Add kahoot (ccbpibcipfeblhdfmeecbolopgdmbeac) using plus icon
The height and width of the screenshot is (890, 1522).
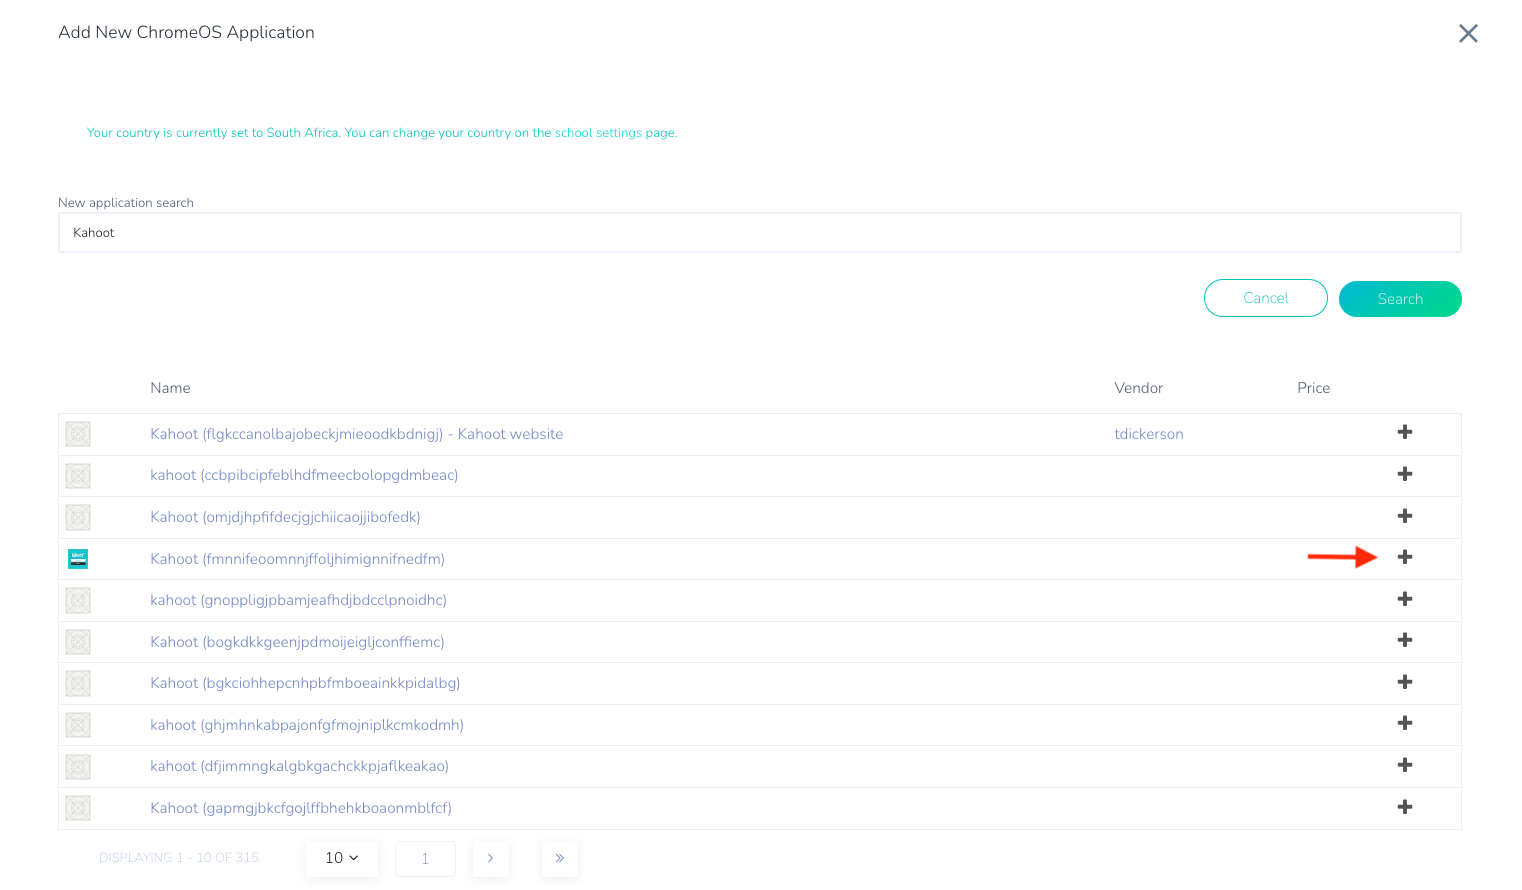point(1404,474)
